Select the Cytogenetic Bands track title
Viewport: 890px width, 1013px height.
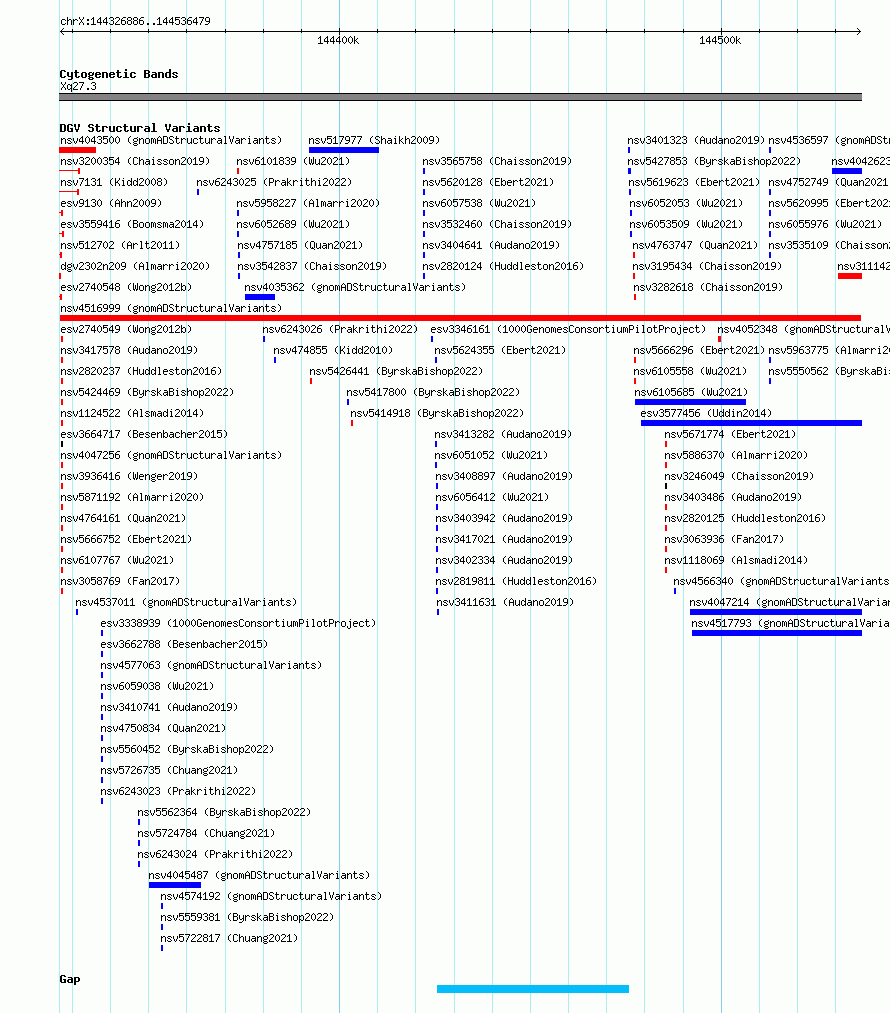pyautogui.click(x=119, y=74)
